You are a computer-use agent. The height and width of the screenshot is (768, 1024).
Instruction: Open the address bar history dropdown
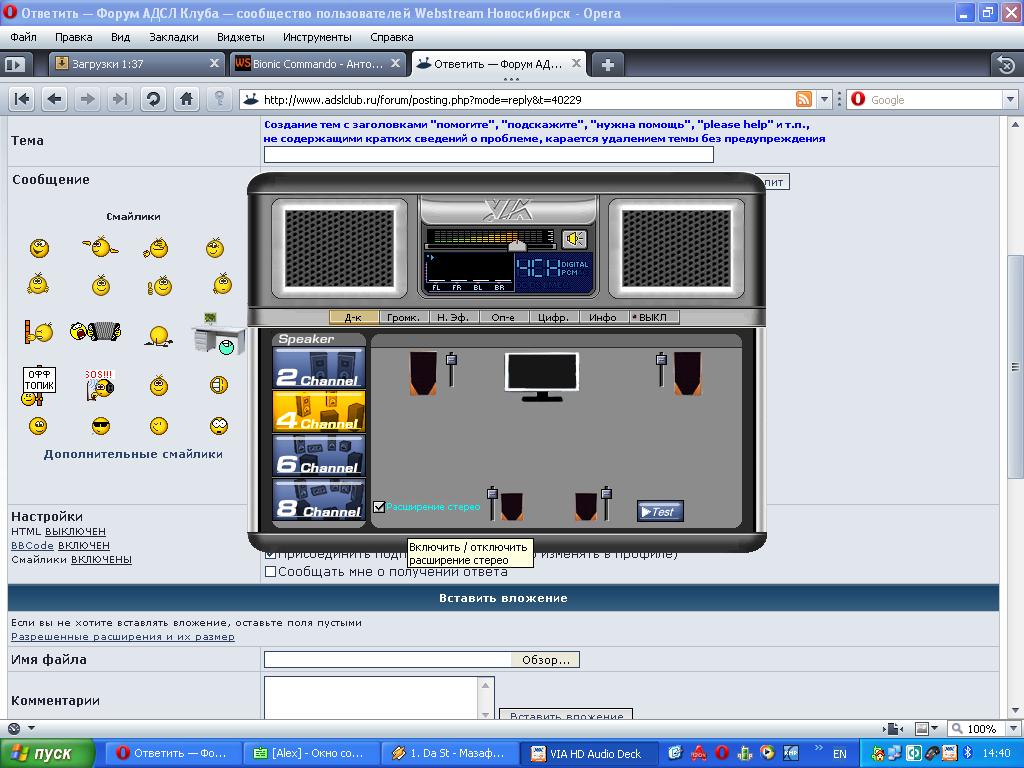coord(824,99)
